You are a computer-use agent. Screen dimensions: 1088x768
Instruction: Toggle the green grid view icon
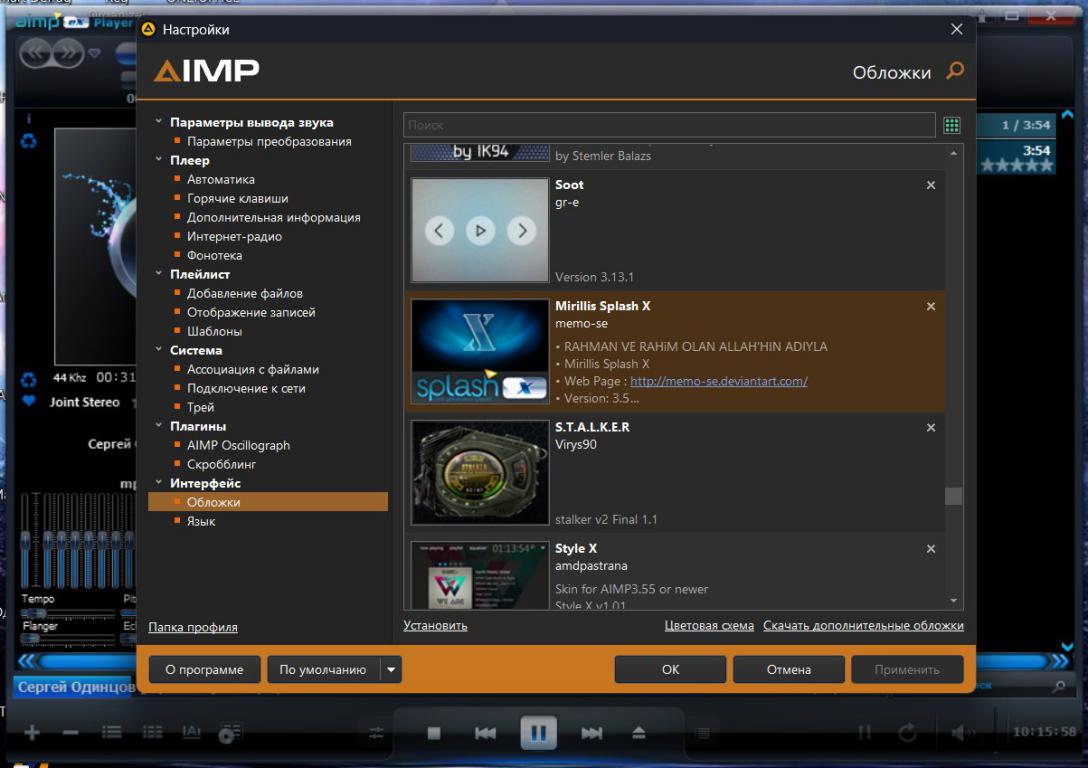(951, 125)
